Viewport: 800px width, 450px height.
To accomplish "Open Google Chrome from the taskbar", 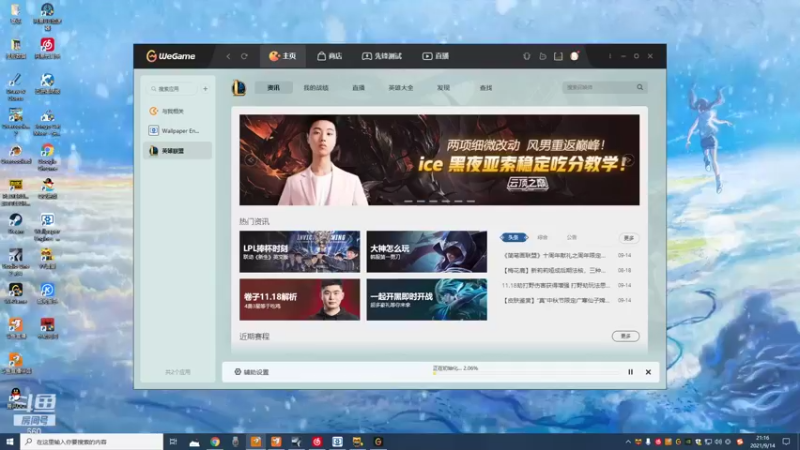I will click(215, 441).
